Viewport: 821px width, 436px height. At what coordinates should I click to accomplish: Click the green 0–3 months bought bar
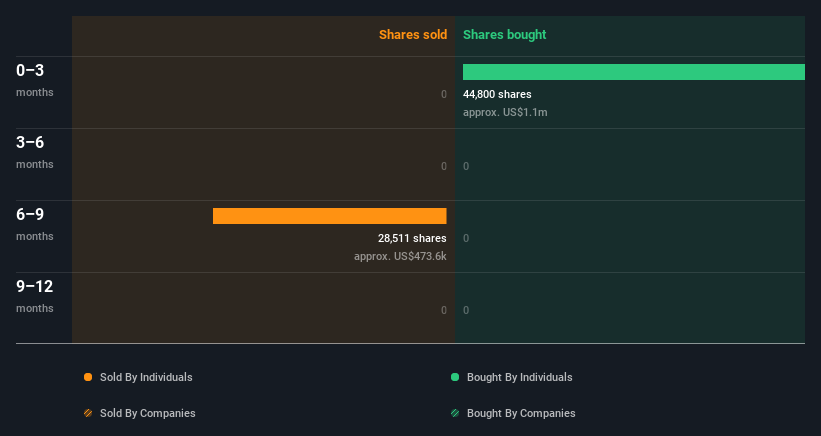click(634, 72)
